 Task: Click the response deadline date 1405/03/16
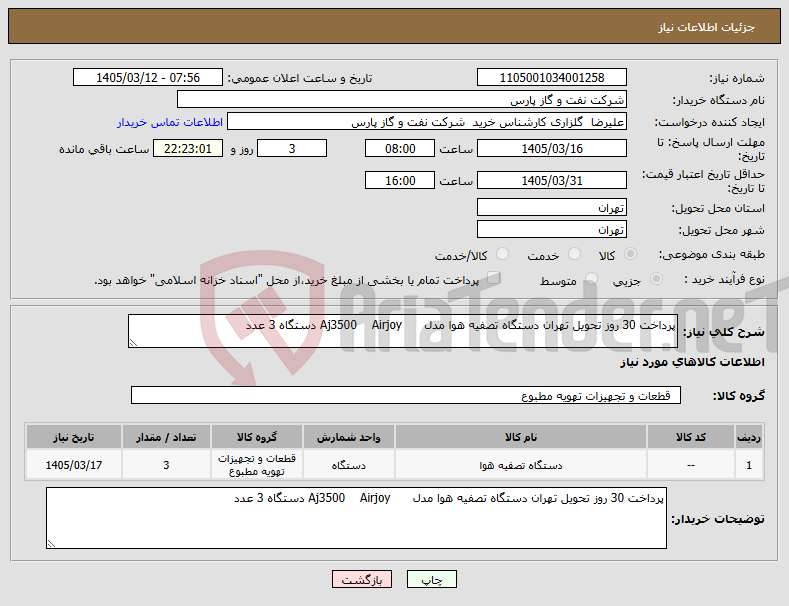tap(551, 148)
